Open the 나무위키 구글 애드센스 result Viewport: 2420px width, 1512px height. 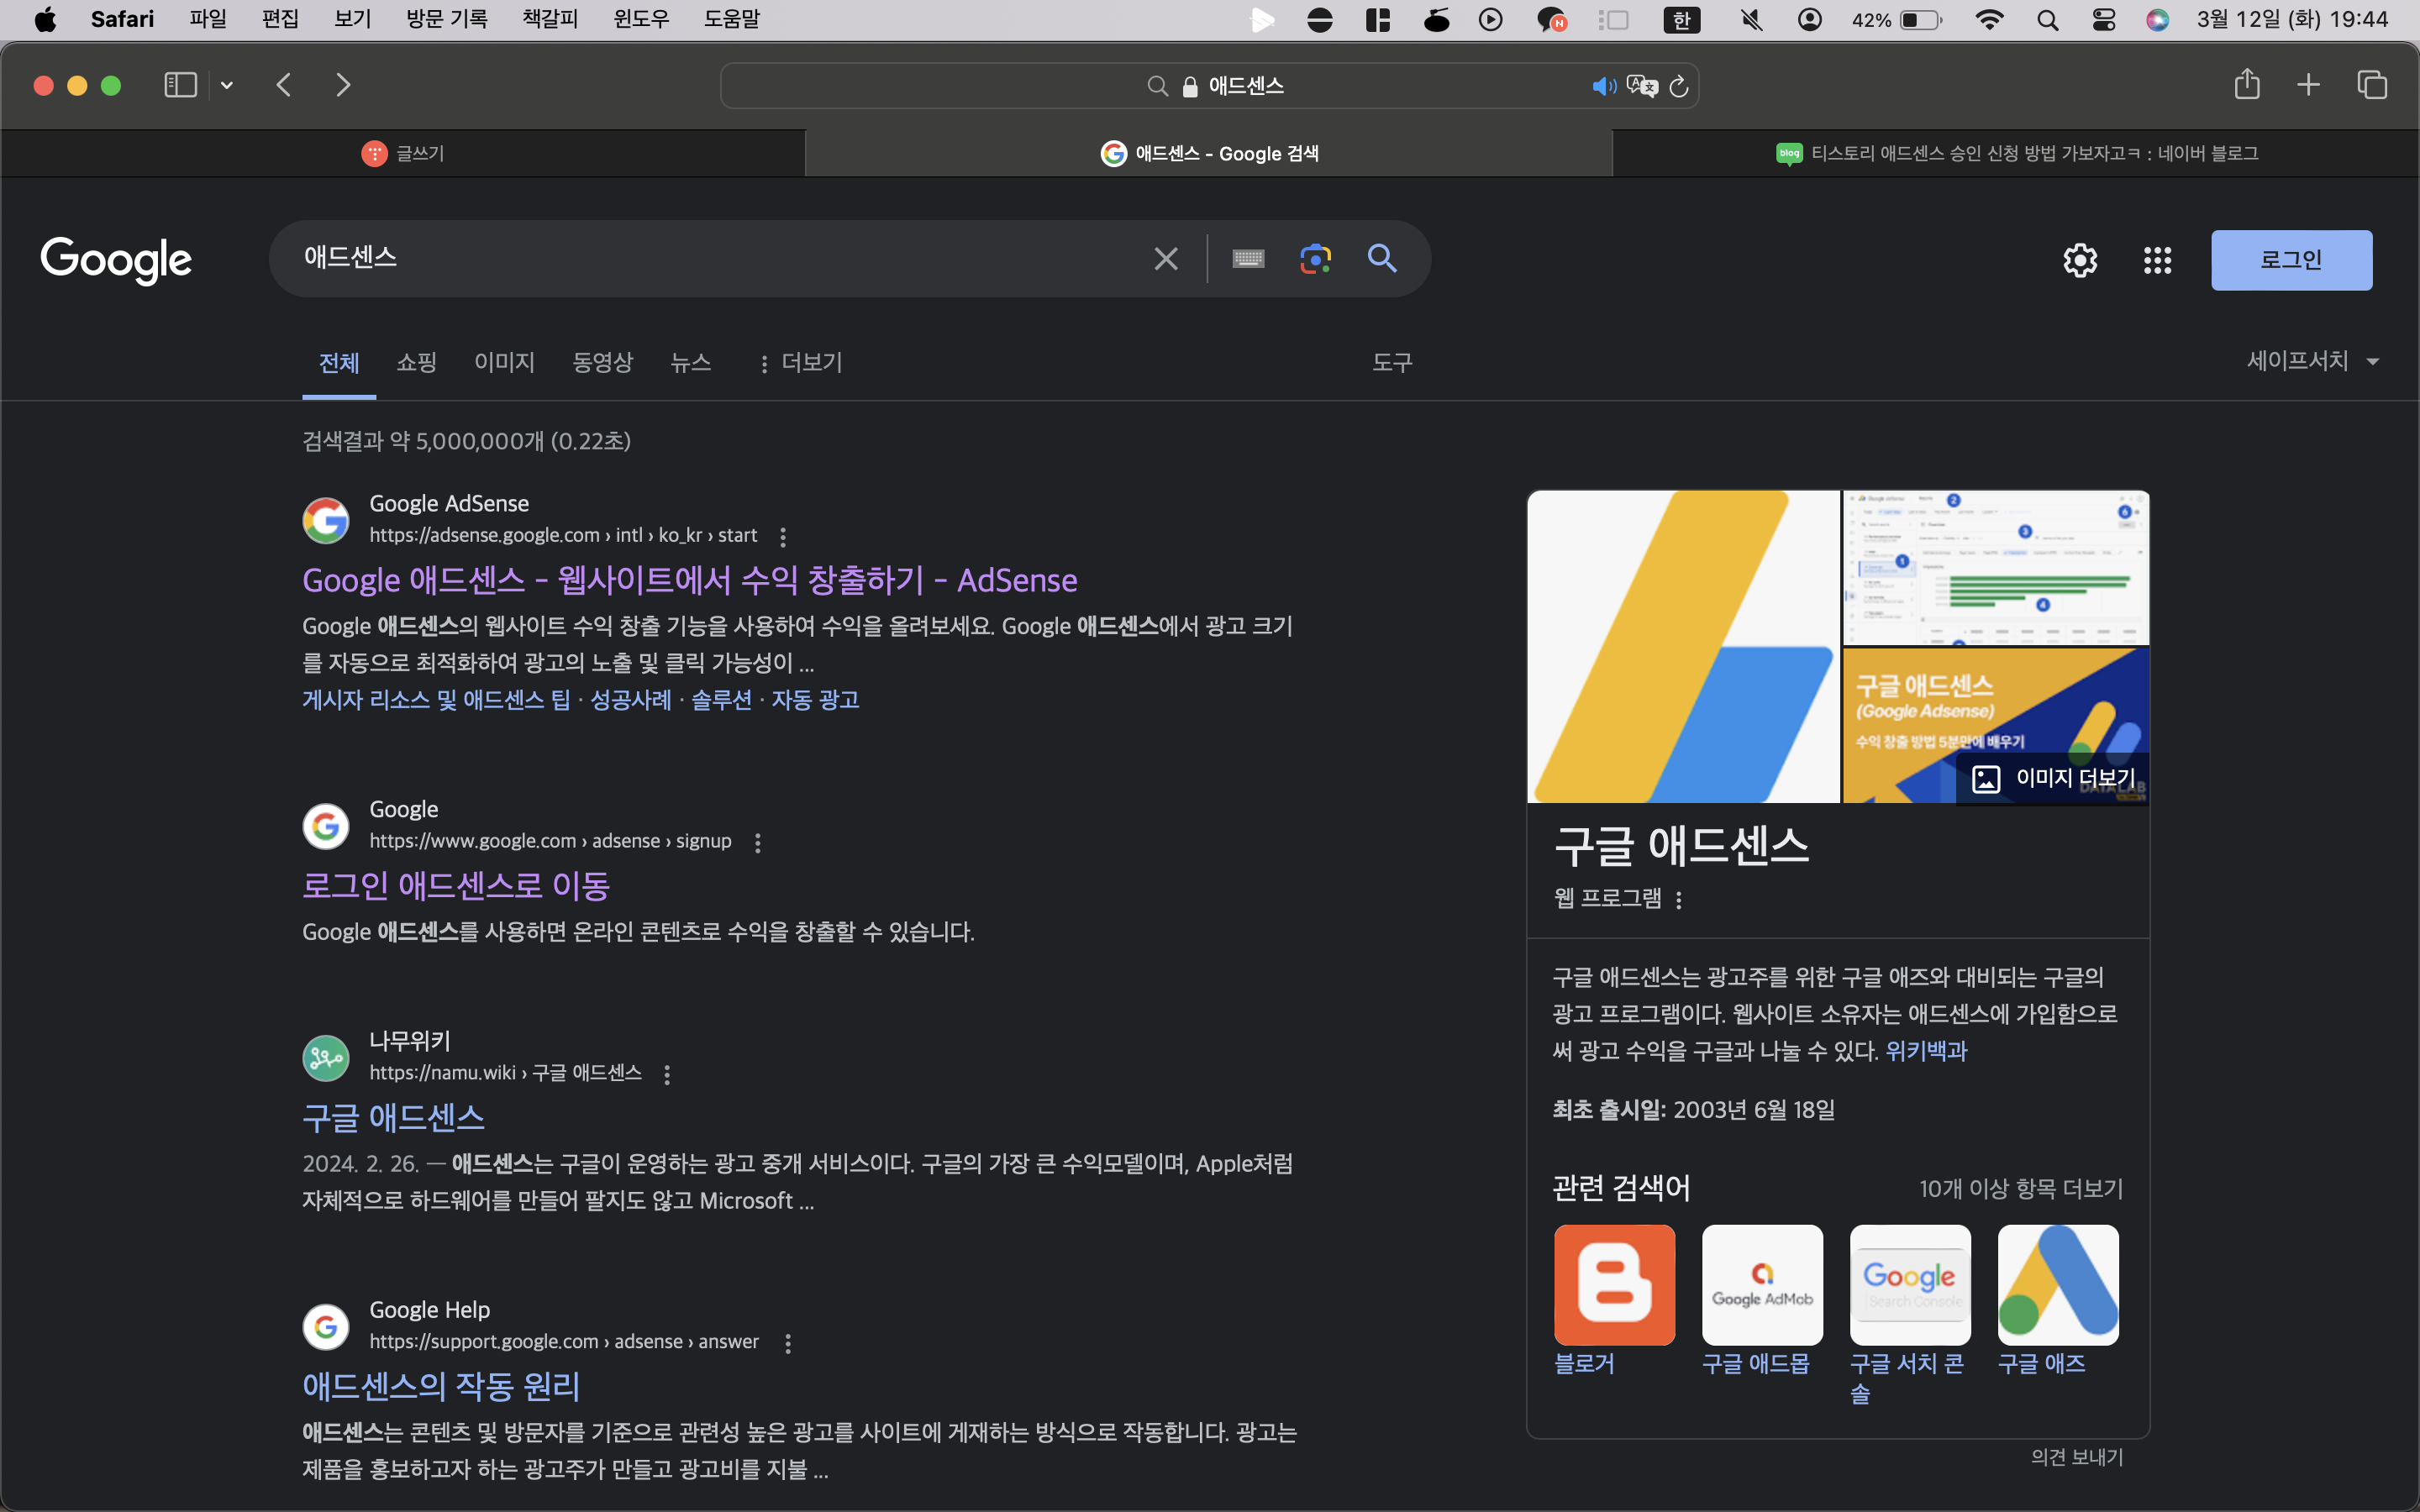393,1117
